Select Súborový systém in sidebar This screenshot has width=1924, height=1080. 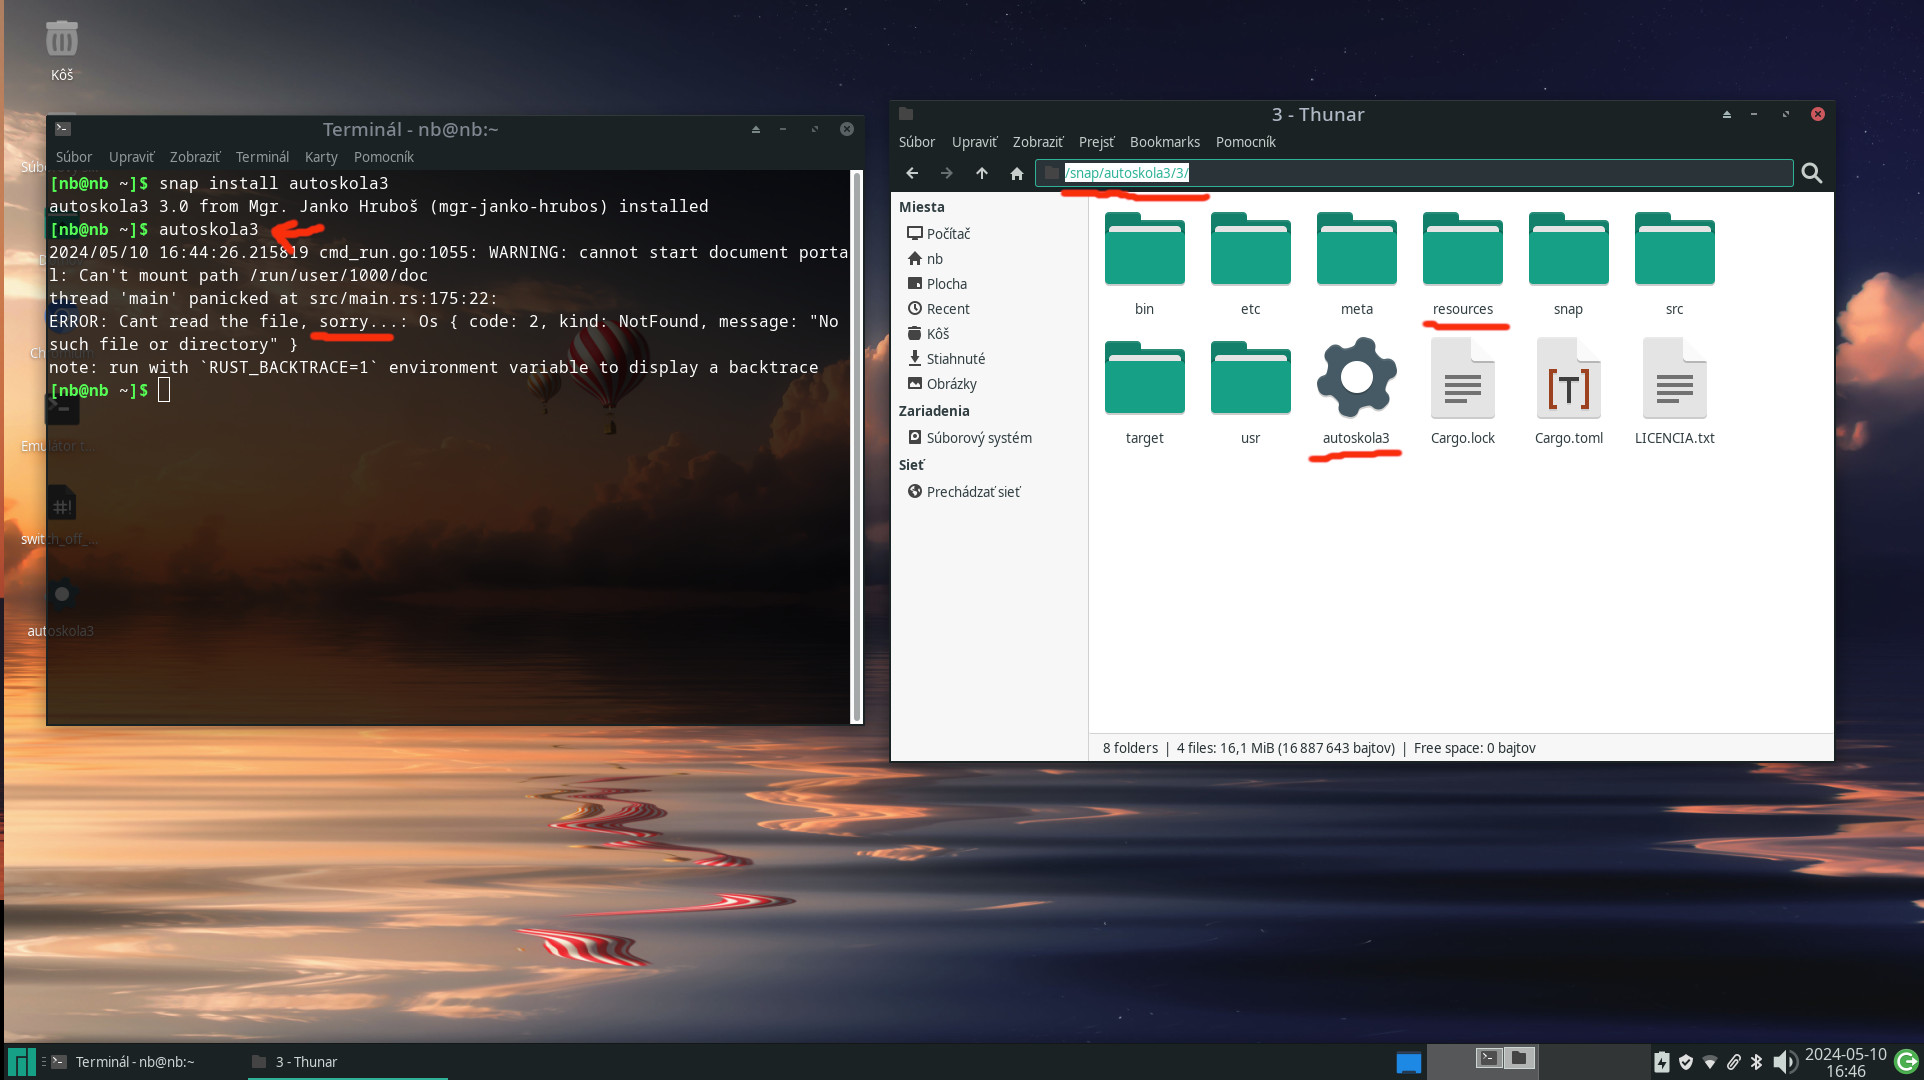[978, 438]
